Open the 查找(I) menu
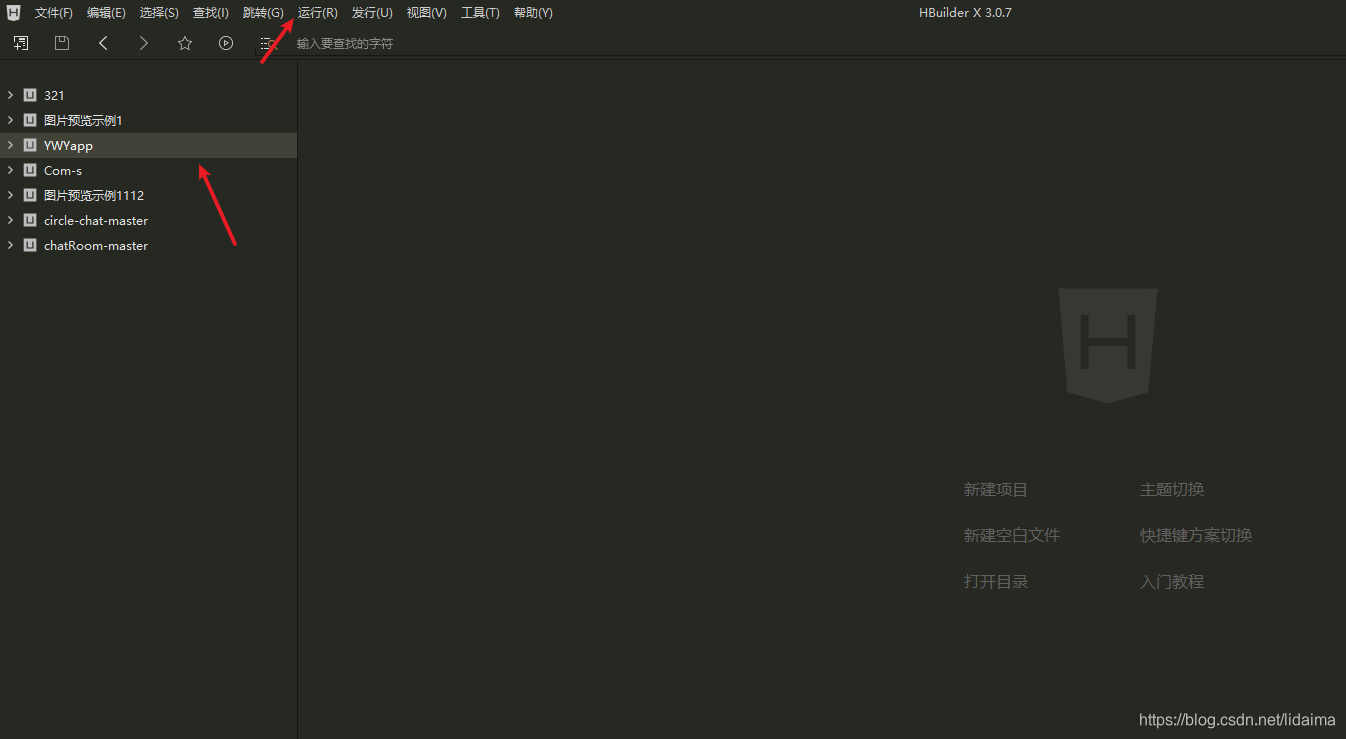Screen dimensions: 1346x739 (x=211, y=13)
